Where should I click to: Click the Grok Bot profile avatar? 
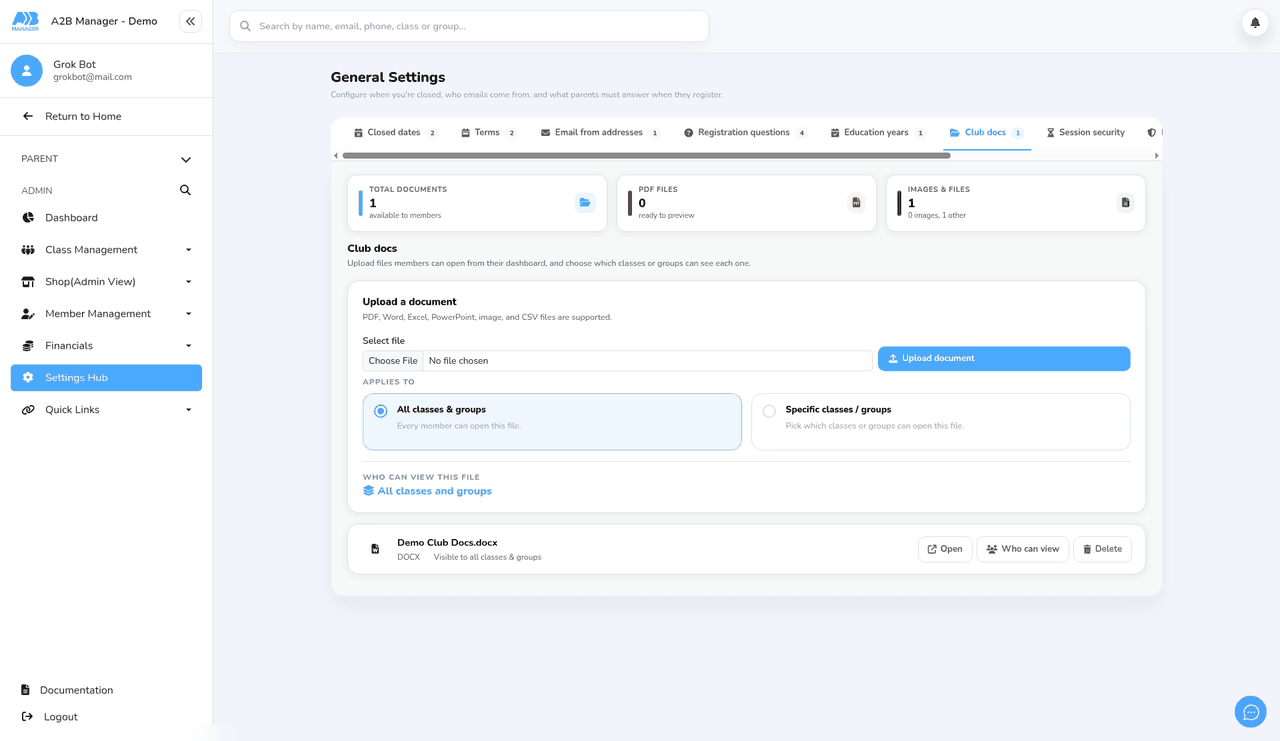[x=27, y=70]
